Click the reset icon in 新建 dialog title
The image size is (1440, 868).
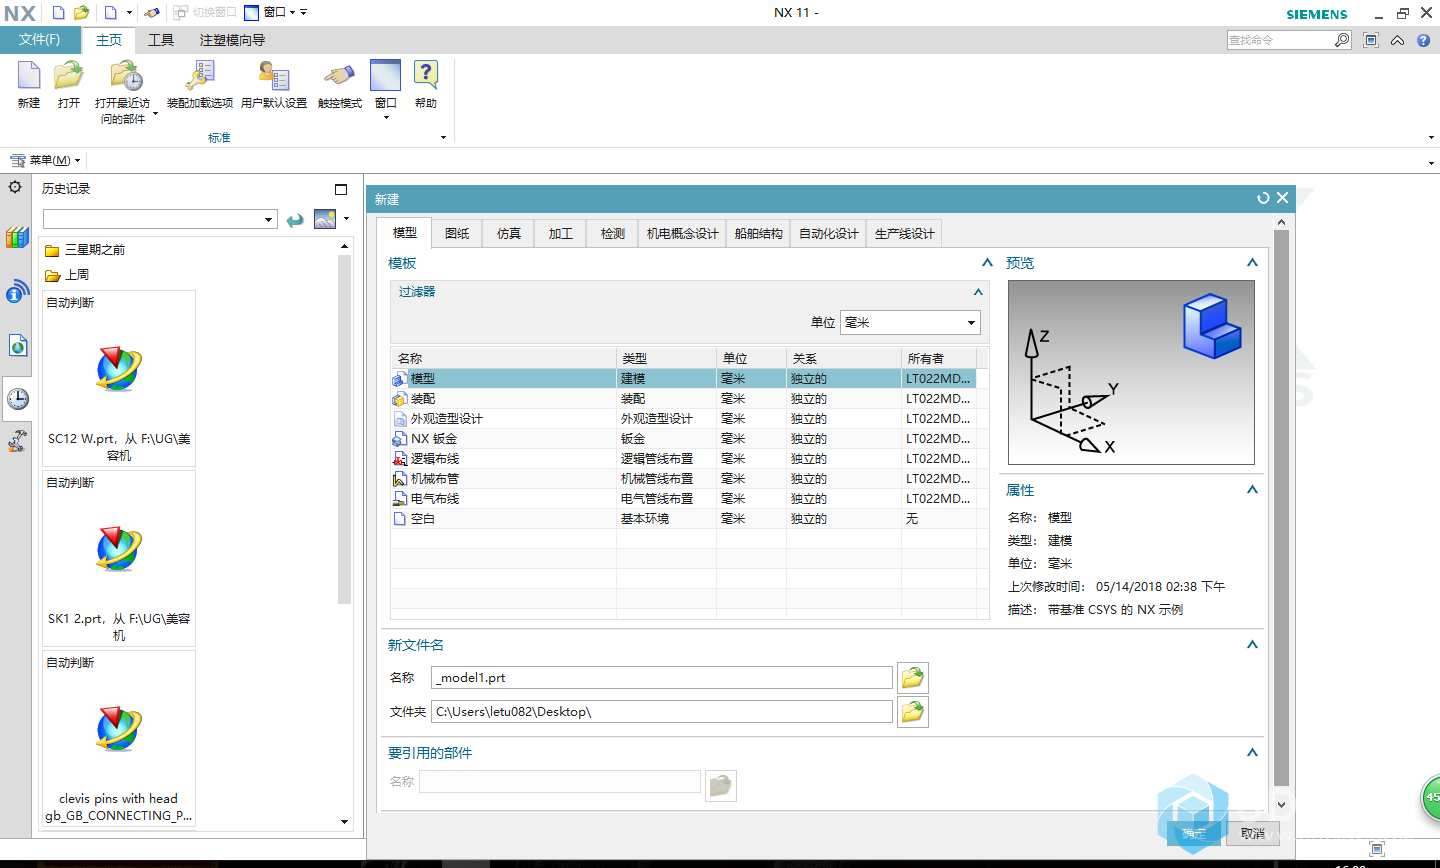point(1263,198)
